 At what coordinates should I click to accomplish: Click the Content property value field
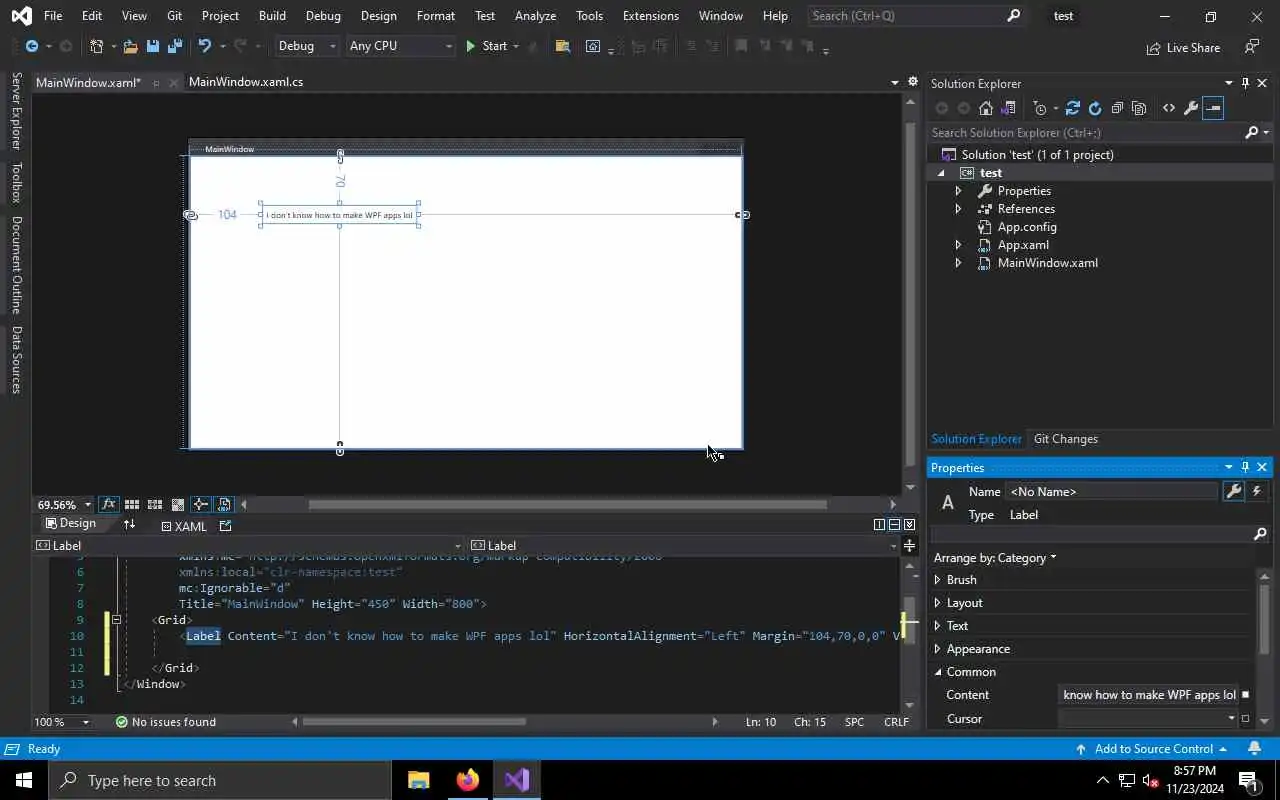pos(1148,695)
